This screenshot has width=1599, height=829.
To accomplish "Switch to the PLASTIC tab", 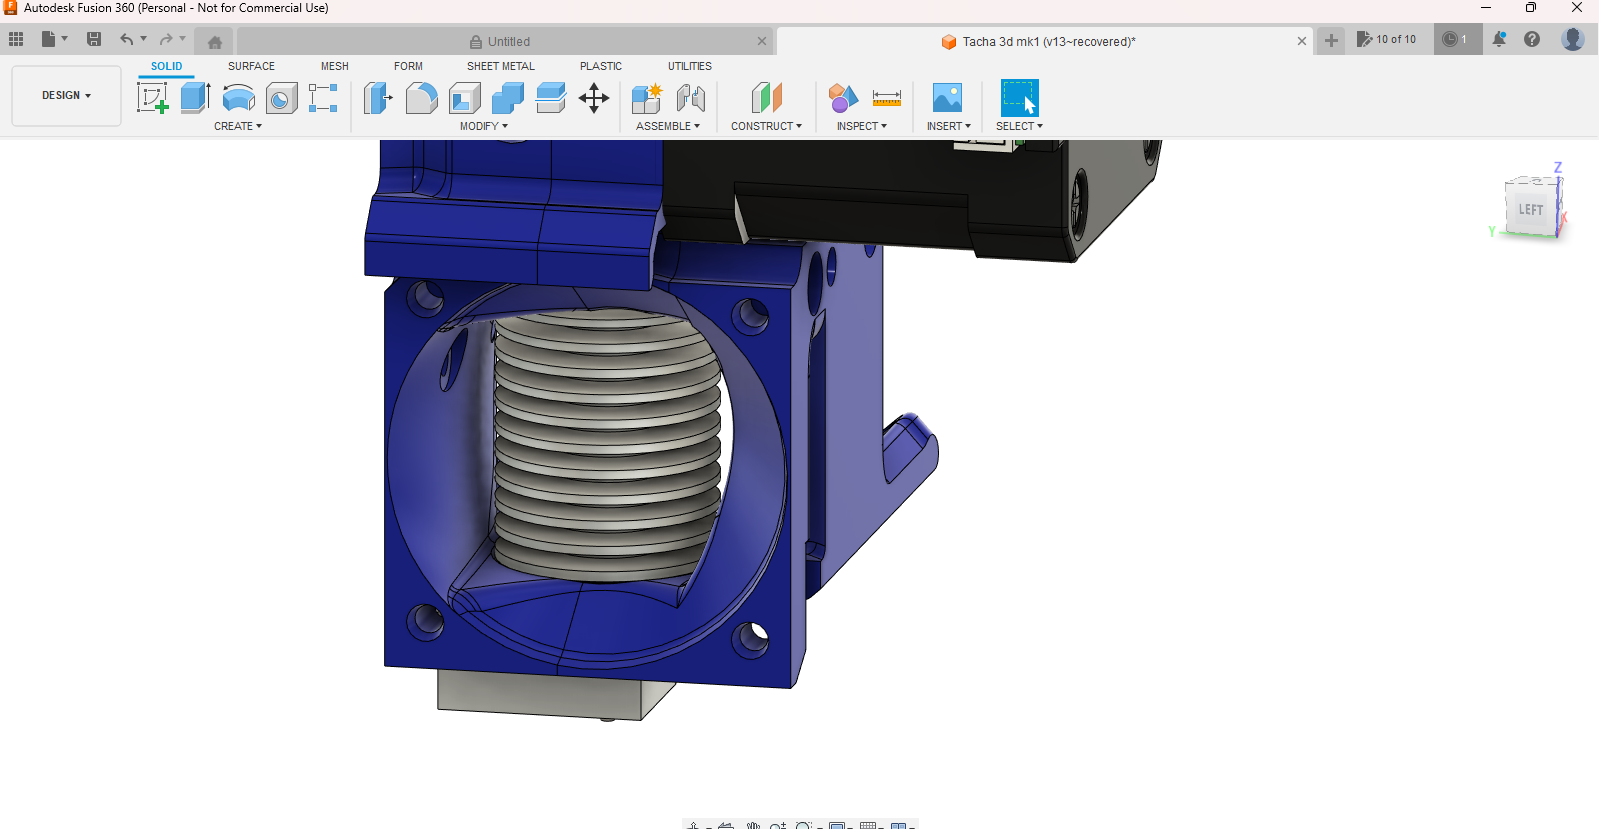I will (x=601, y=66).
